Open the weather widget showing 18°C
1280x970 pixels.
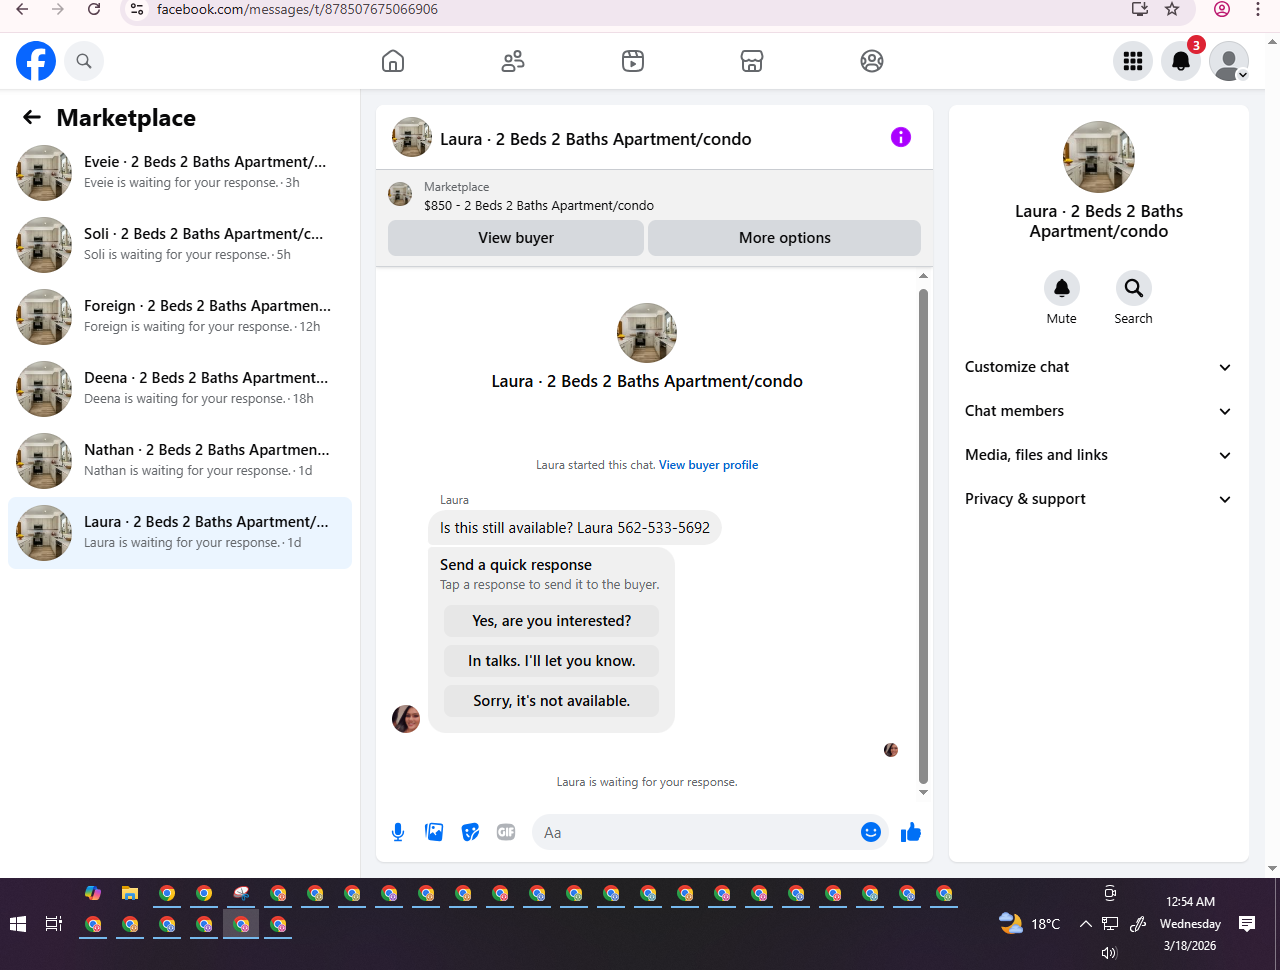pyautogui.click(x=1030, y=924)
